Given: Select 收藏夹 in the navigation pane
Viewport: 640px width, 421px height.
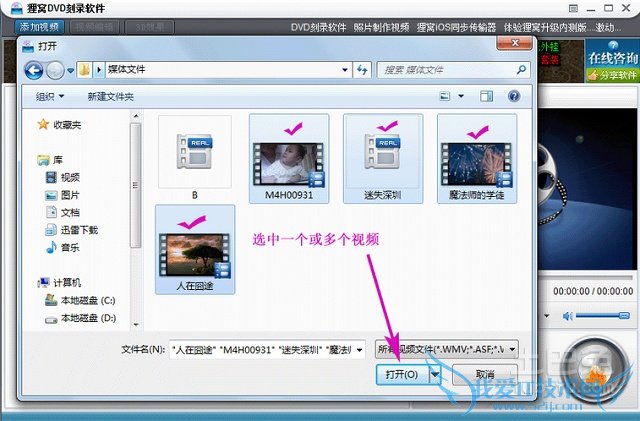Looking at the screenshot, I should point(60,125).
